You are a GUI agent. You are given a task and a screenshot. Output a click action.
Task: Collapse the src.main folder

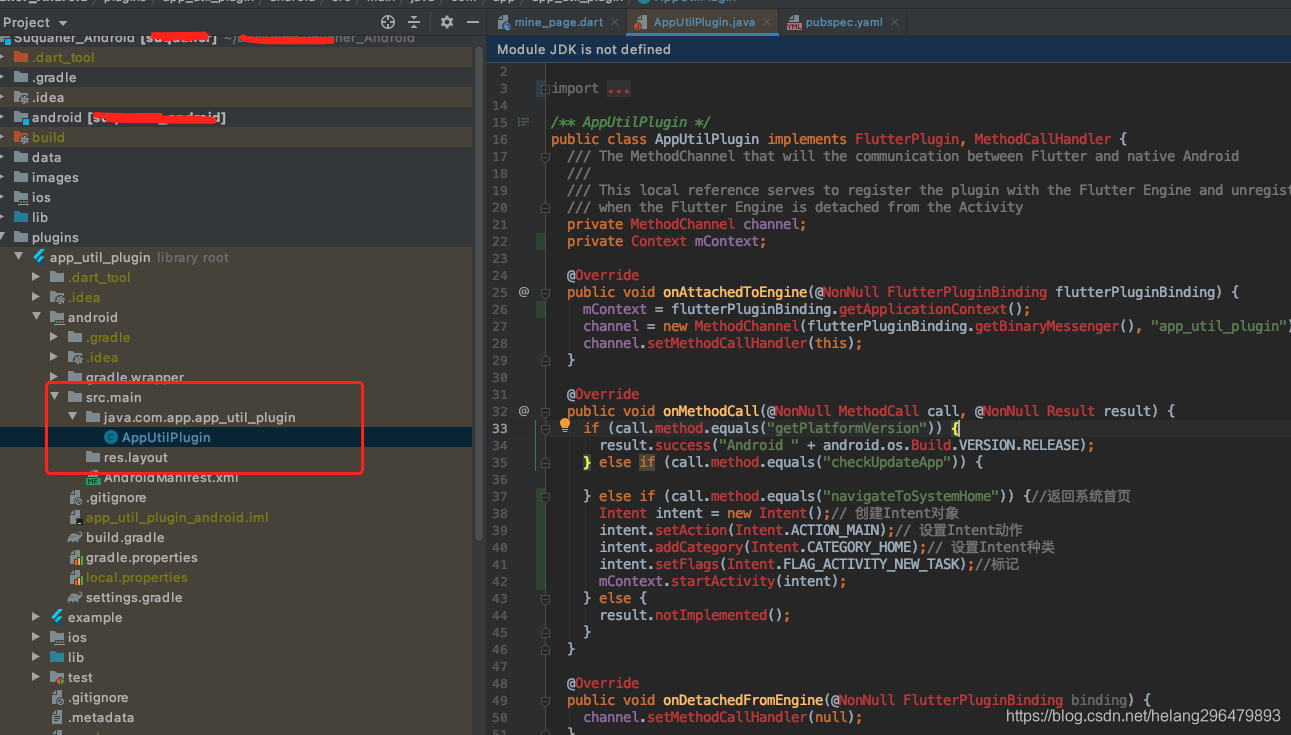[x=56, y=397]
